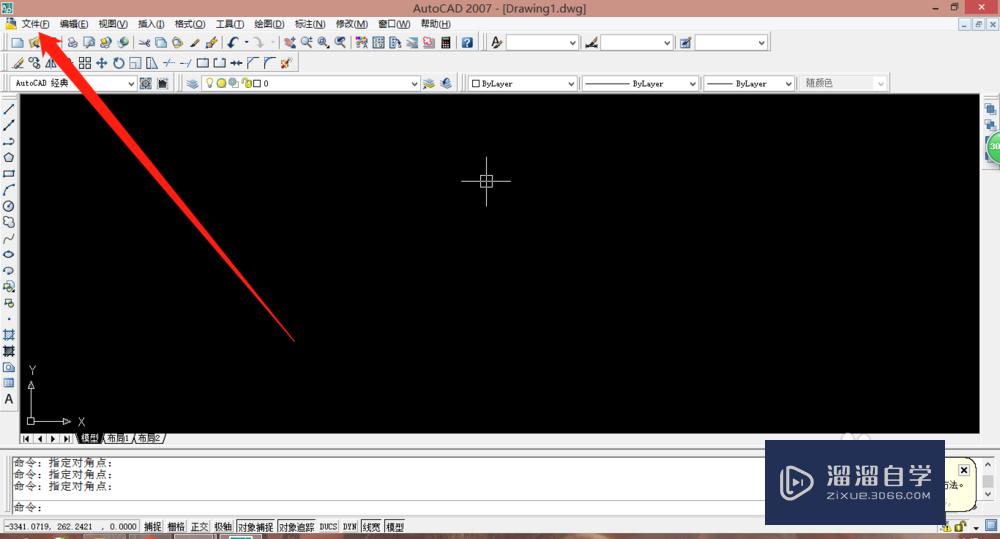Select the Explode tool icon
Viewport: 1000px width, 539px height.
(286, 63)
